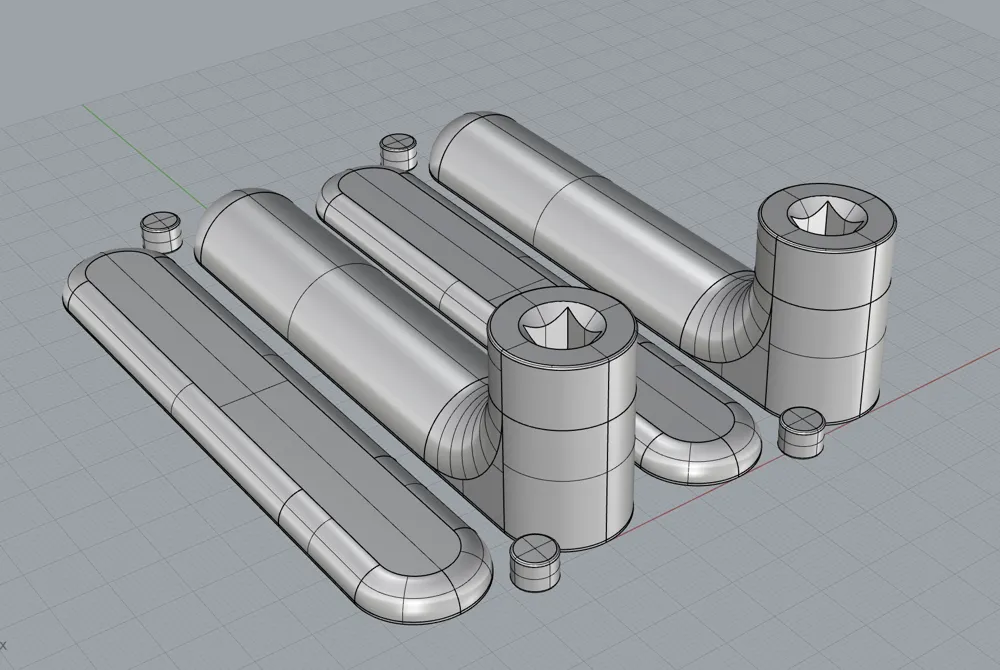This screenshot has height=670, width=1000.
Task: Select the small plug next to the red axis line
Action: coord(802,432)
